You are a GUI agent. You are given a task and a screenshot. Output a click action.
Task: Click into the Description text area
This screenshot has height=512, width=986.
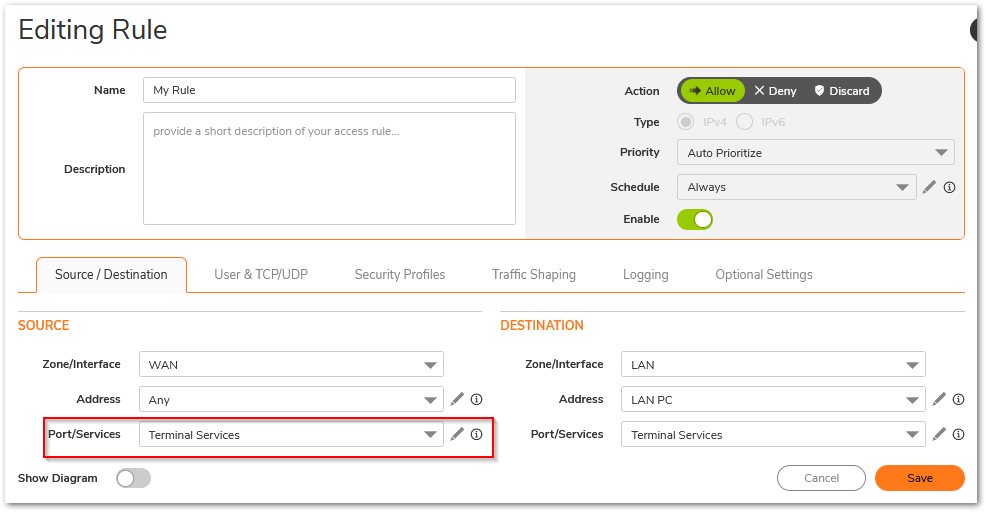pos(330,169)
